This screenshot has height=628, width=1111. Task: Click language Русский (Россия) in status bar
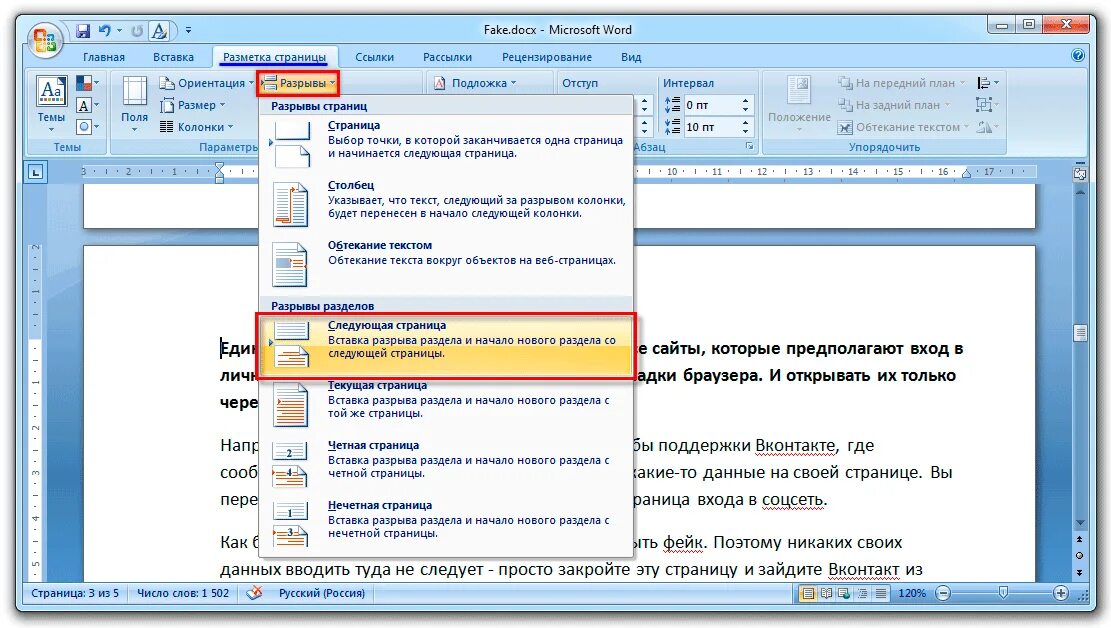322,593
